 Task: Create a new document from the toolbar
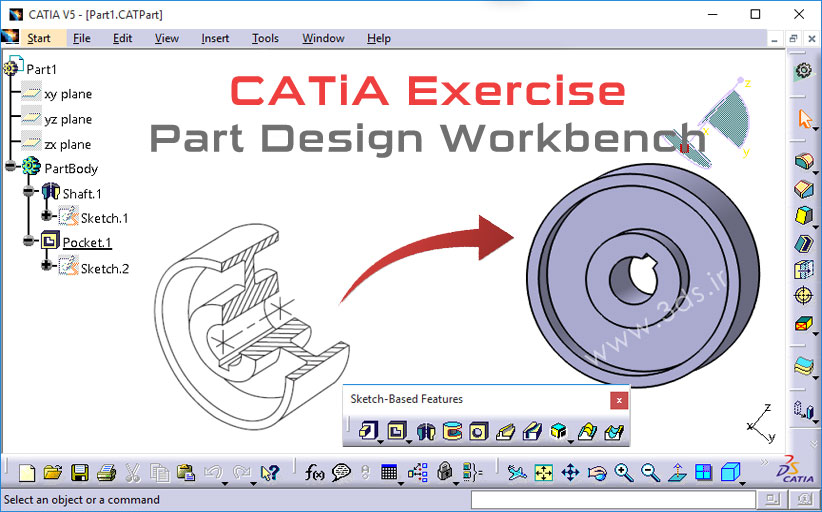[27, 473]
